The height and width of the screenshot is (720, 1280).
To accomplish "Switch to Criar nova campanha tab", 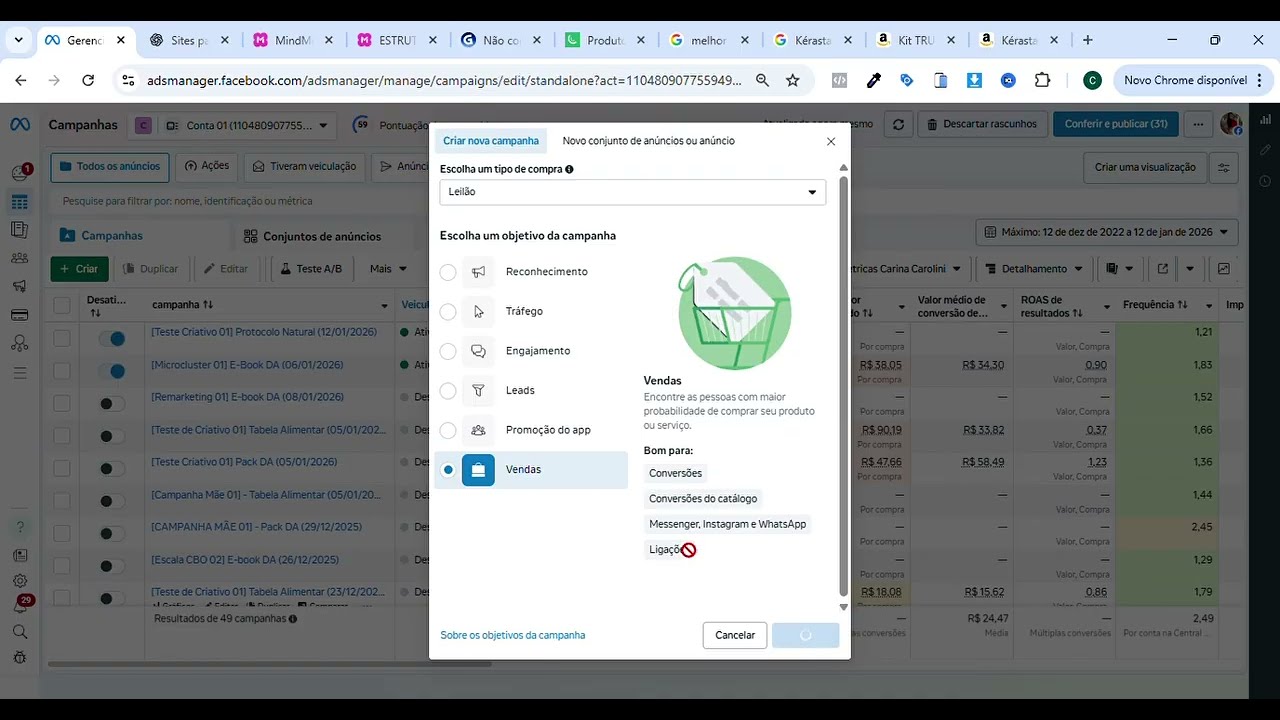I will pyautogui.click(x=491, y=141).
